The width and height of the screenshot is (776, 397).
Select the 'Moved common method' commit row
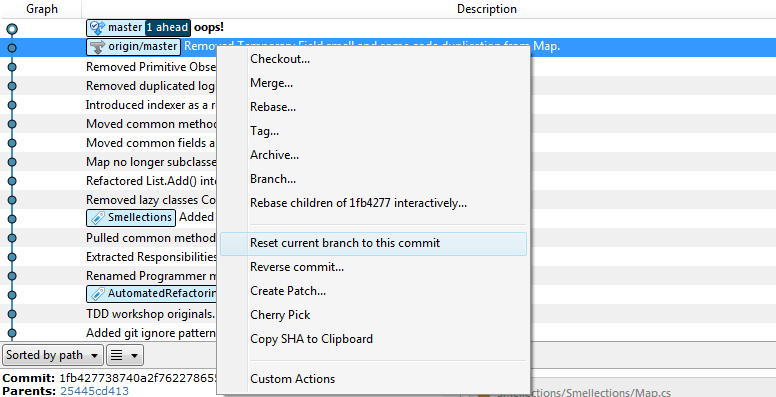click(108, 124)
